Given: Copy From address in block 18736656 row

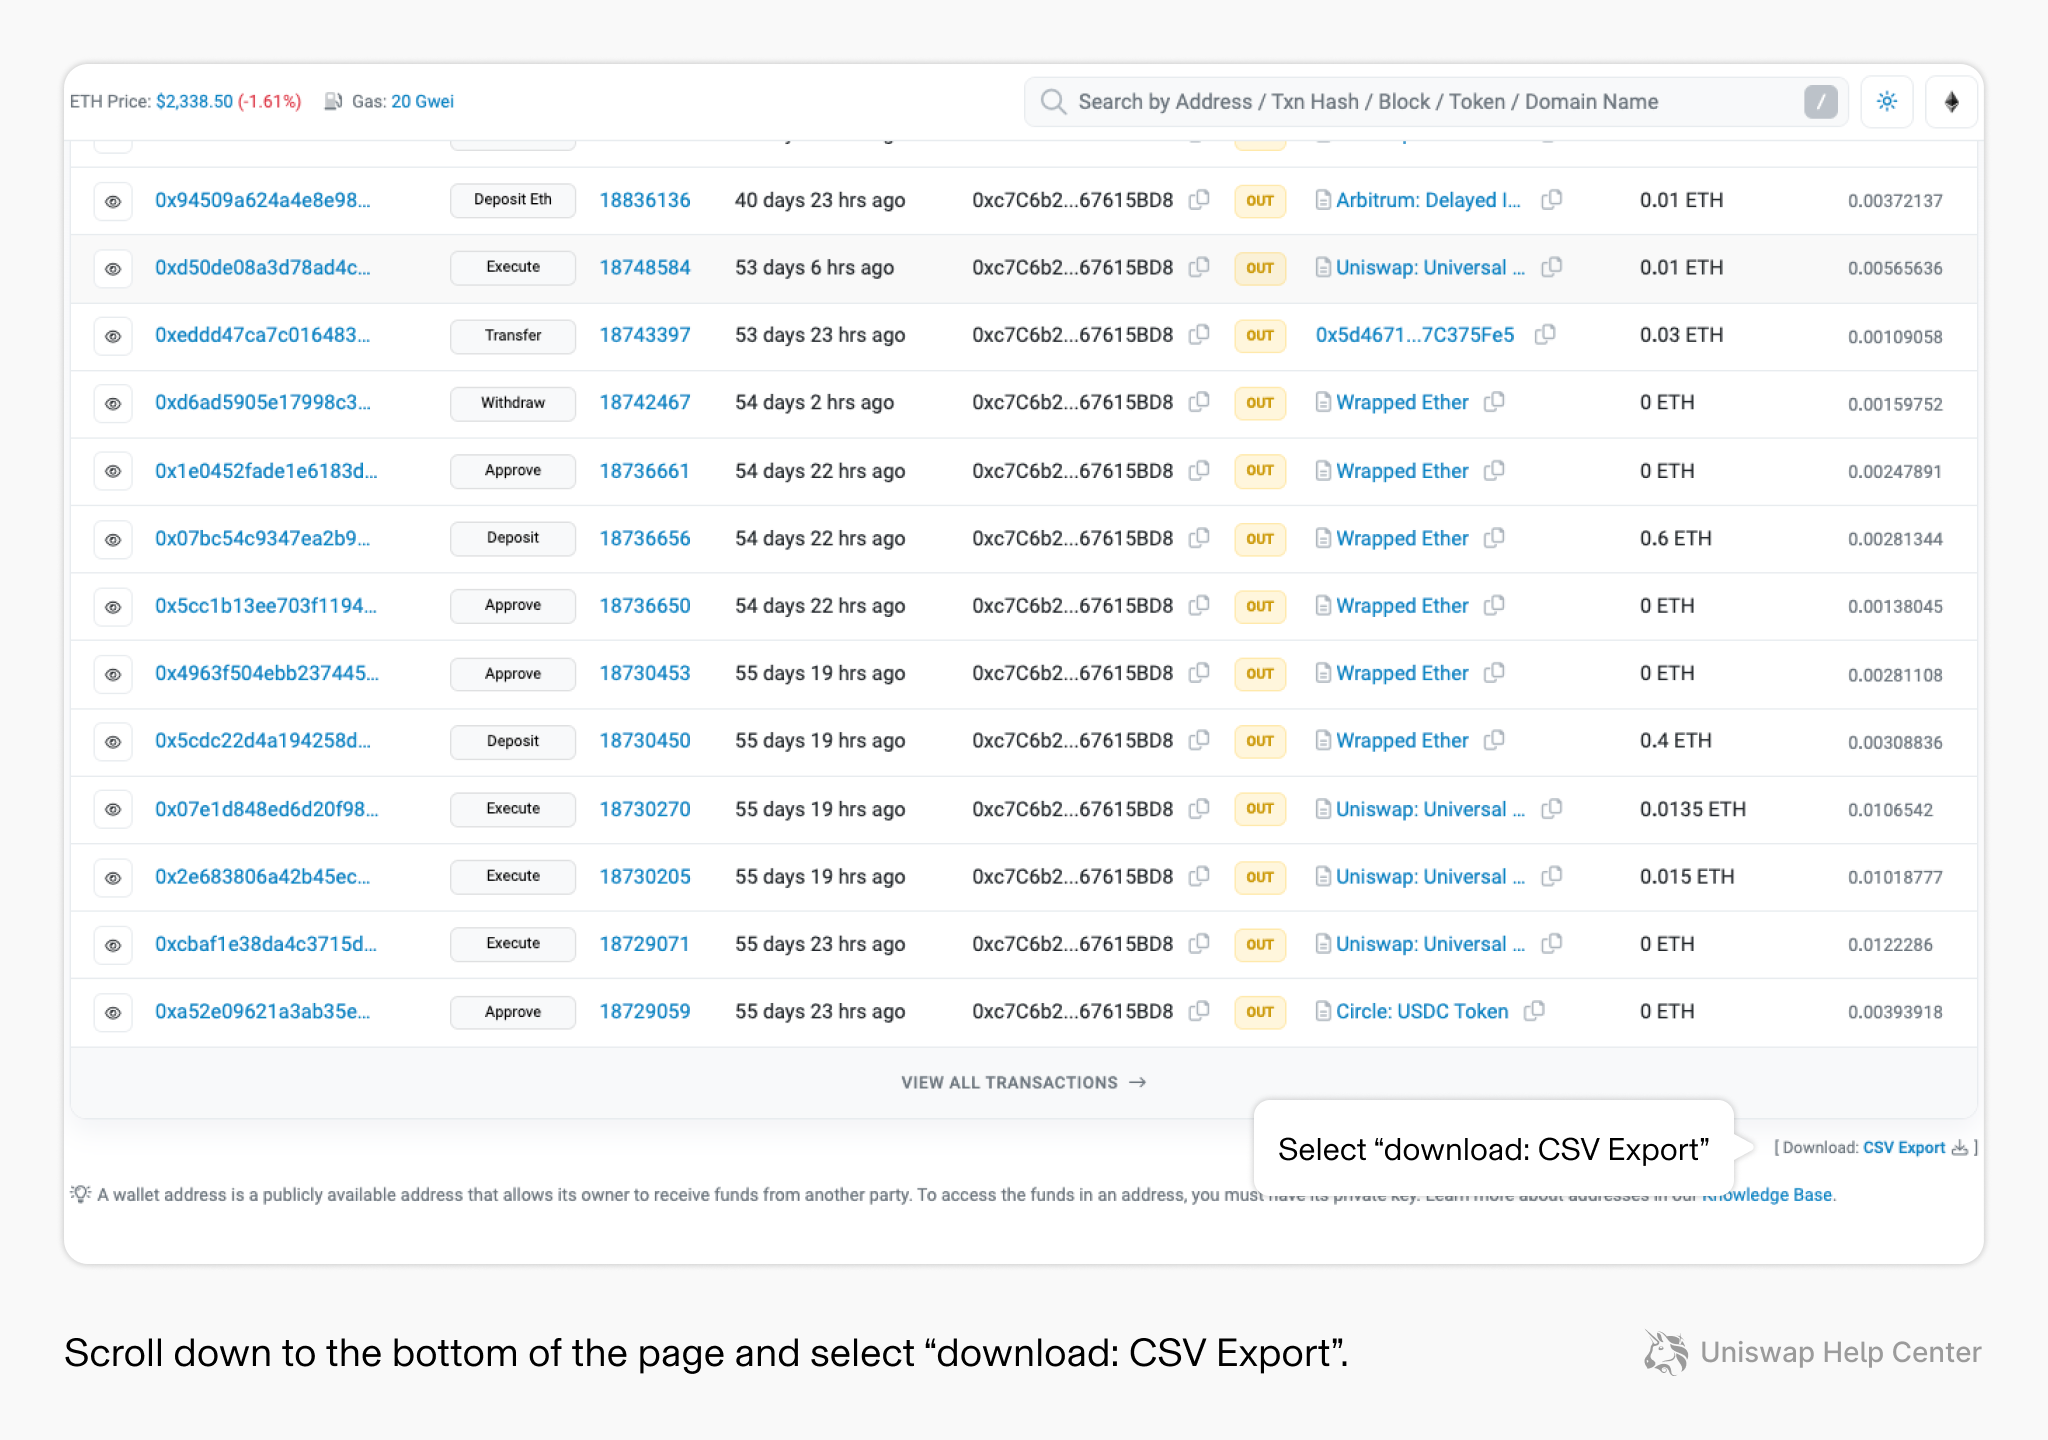Looking at the screenshot, I should click(x=1199, y=538).
